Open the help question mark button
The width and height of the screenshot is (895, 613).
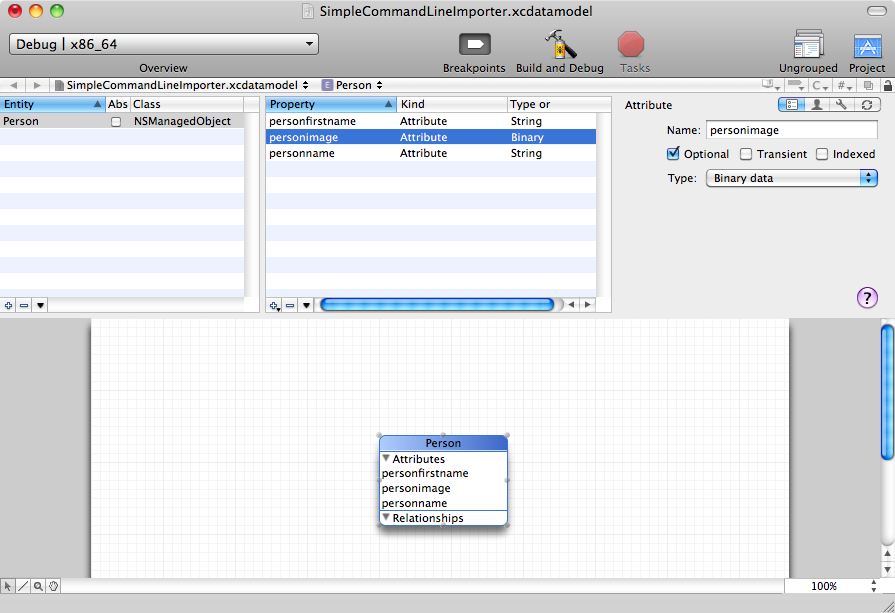(867, 297)
